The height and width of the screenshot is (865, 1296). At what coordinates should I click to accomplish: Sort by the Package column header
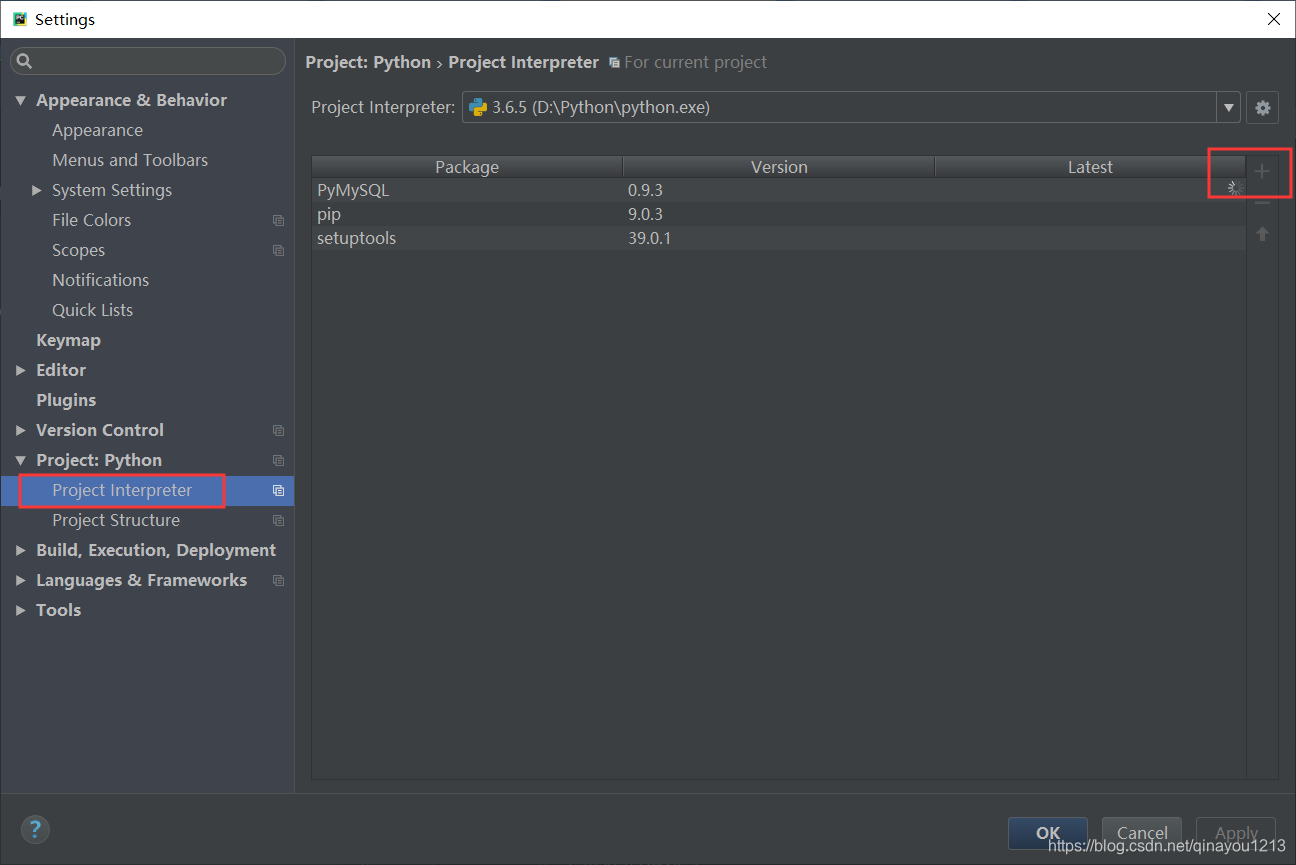tap(467, 167)
